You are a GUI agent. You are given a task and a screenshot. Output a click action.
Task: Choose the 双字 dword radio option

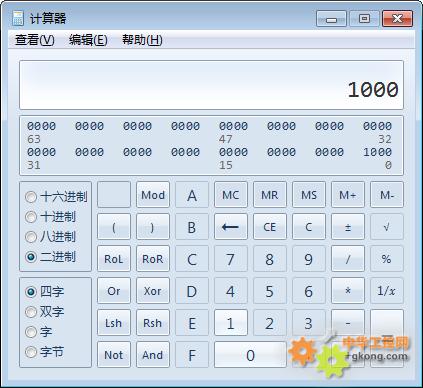(x=31, y=312)
